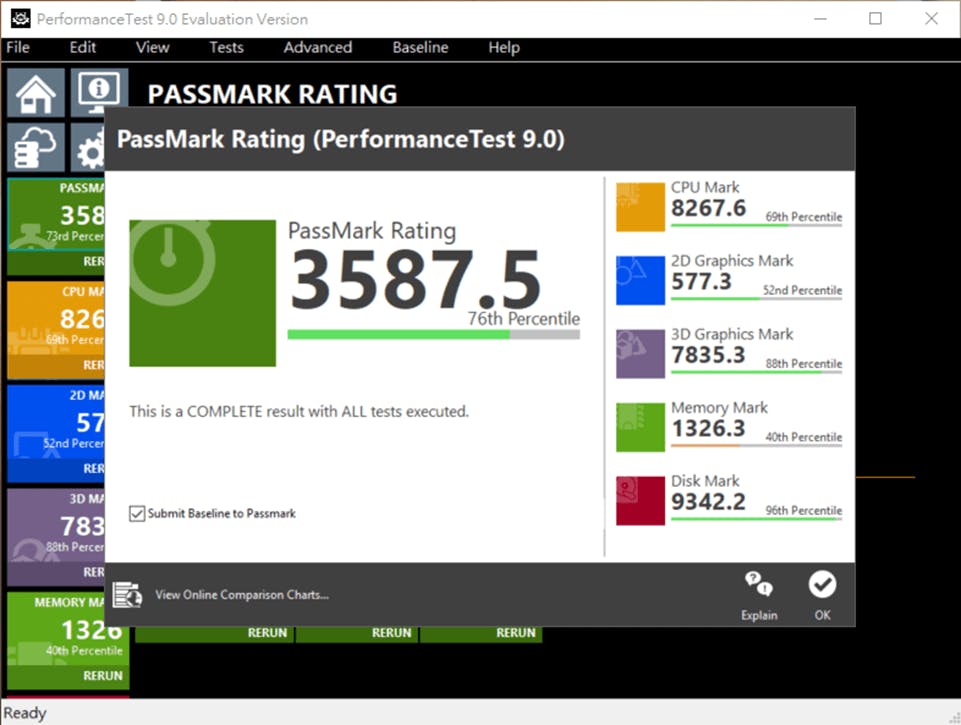Open the cloud baseline database icon
This screenshot has width=961, height=725.
(36, 147)
